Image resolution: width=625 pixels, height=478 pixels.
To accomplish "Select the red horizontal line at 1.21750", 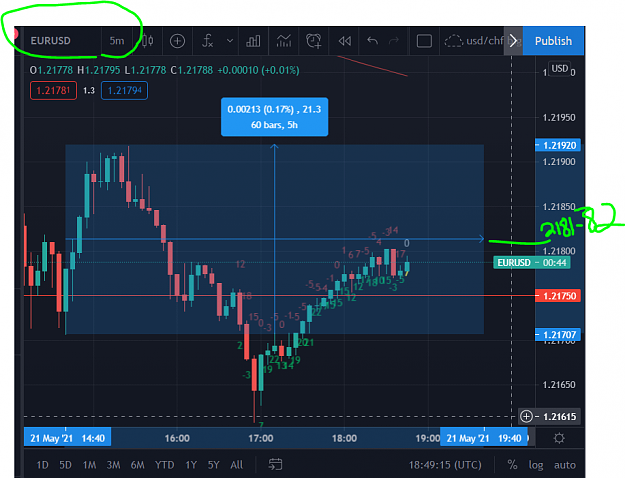I will (279, 296).
